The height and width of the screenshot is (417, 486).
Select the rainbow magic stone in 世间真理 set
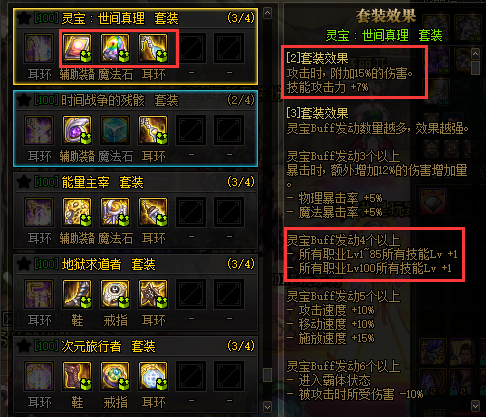pyautogui.click(x=115, y=48)
